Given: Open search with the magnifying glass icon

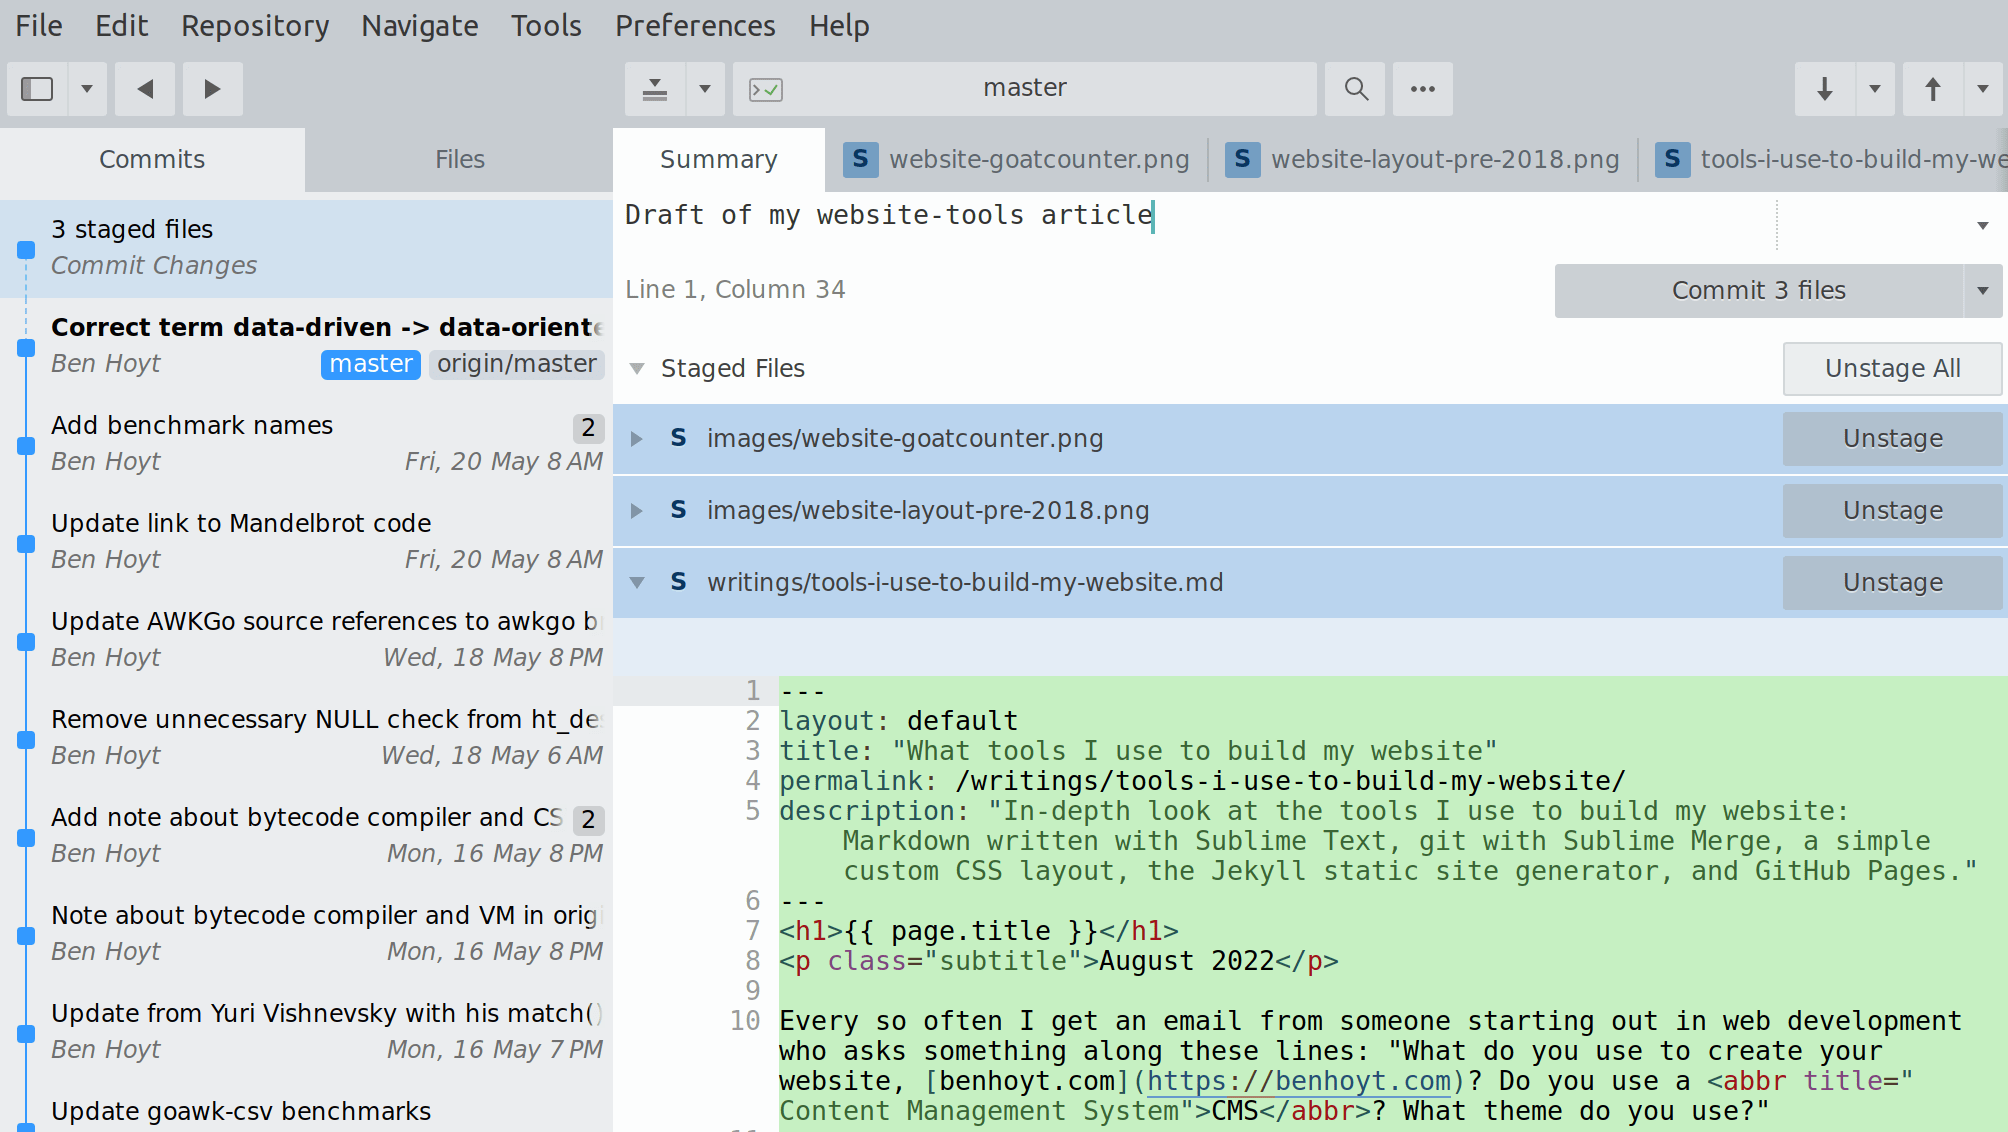Looking at the screenshot, I should tap(1355, 88).
